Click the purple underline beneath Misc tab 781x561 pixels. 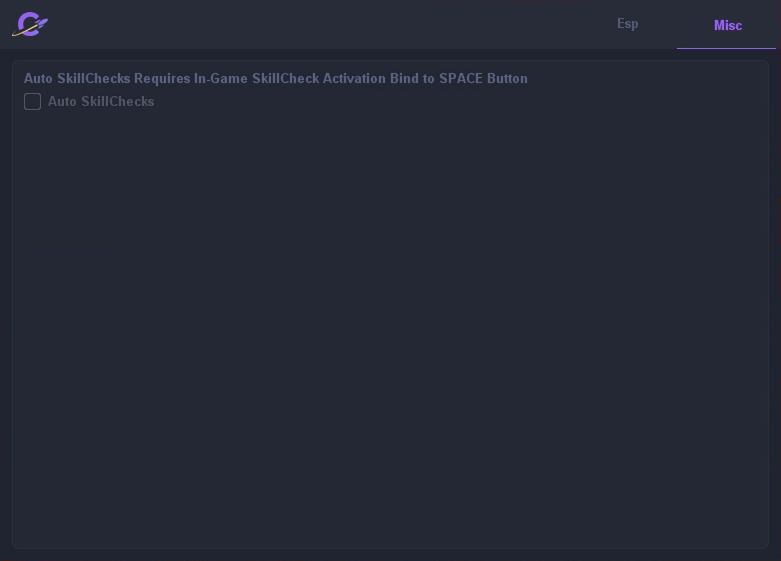(726, 48)
